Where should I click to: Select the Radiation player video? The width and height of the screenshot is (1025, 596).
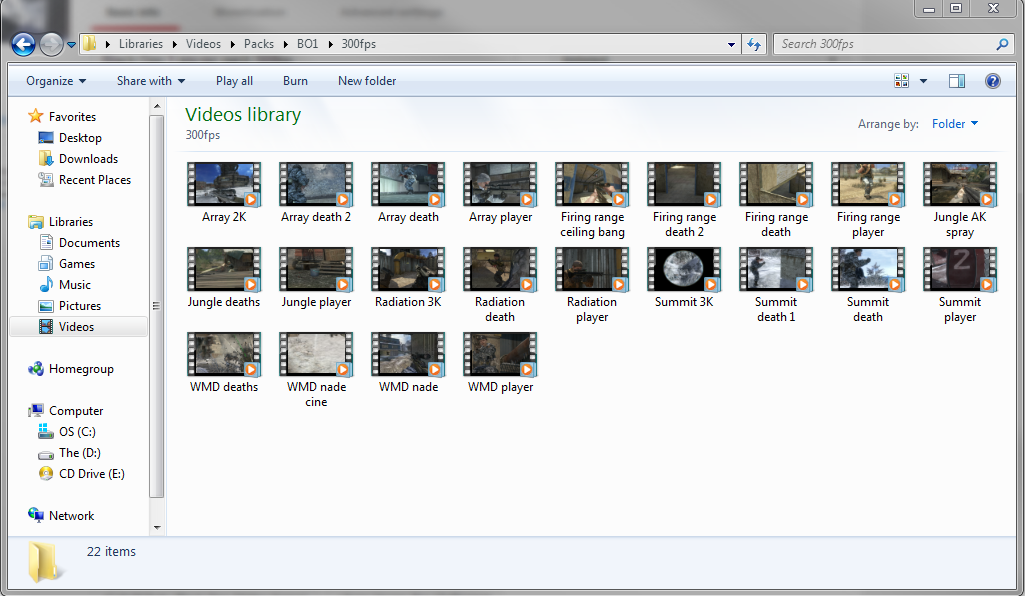(x=592, y=286)
